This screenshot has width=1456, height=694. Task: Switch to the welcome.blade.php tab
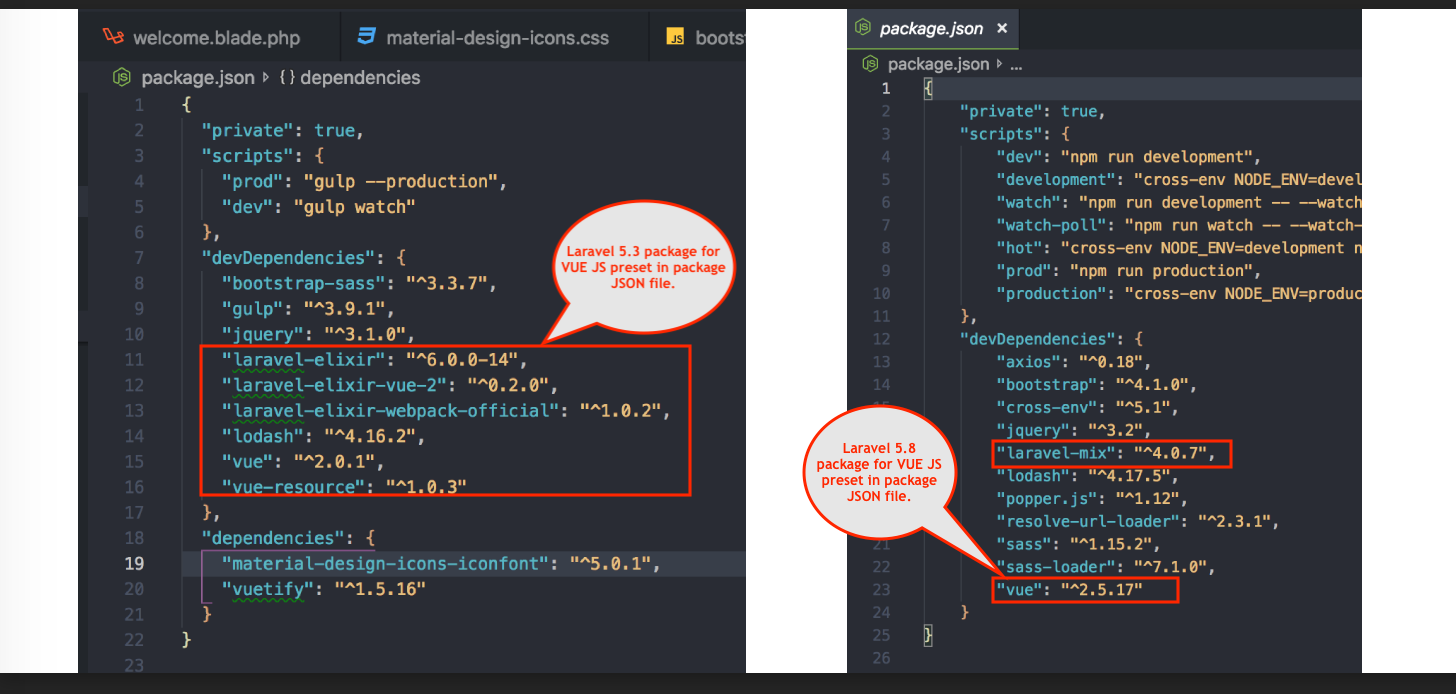point(215,38)
